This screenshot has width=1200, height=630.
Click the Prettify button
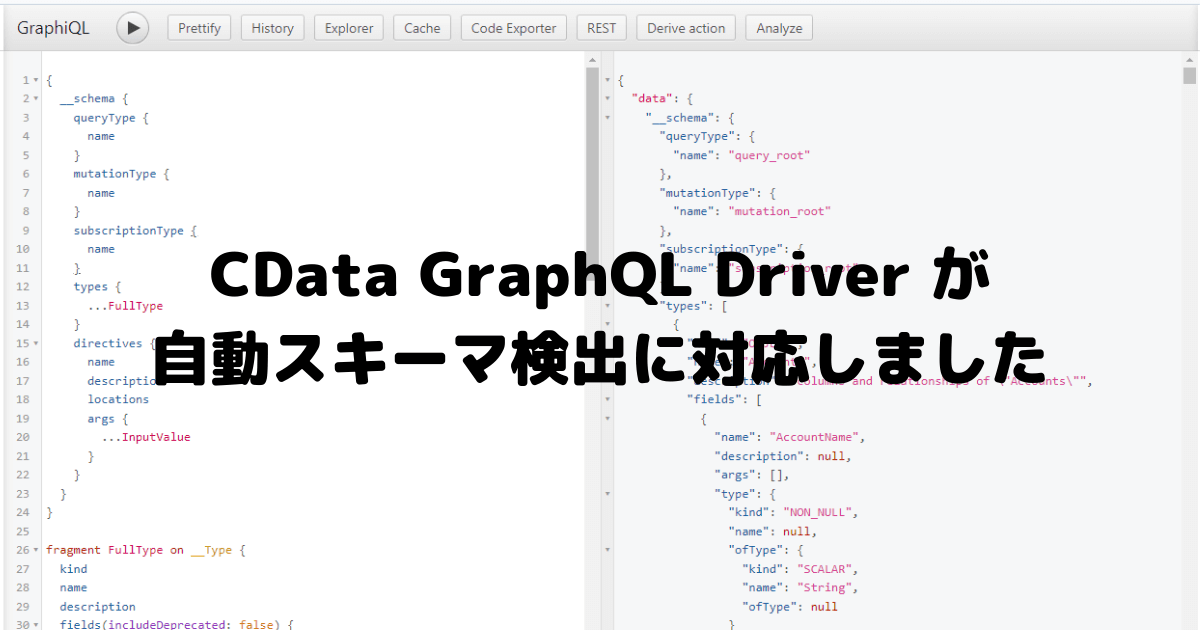point(200,28)
